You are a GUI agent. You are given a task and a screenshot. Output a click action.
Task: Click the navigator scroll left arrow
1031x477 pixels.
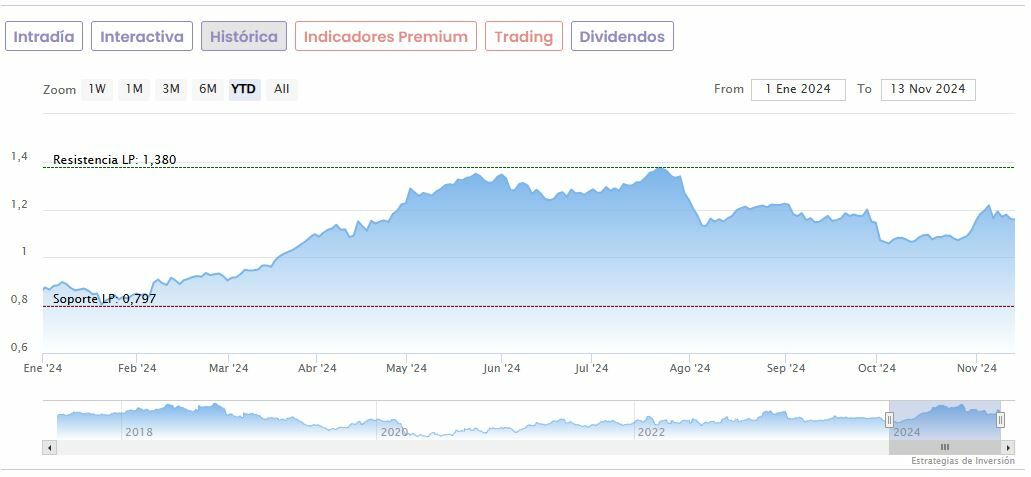(50, 447)
